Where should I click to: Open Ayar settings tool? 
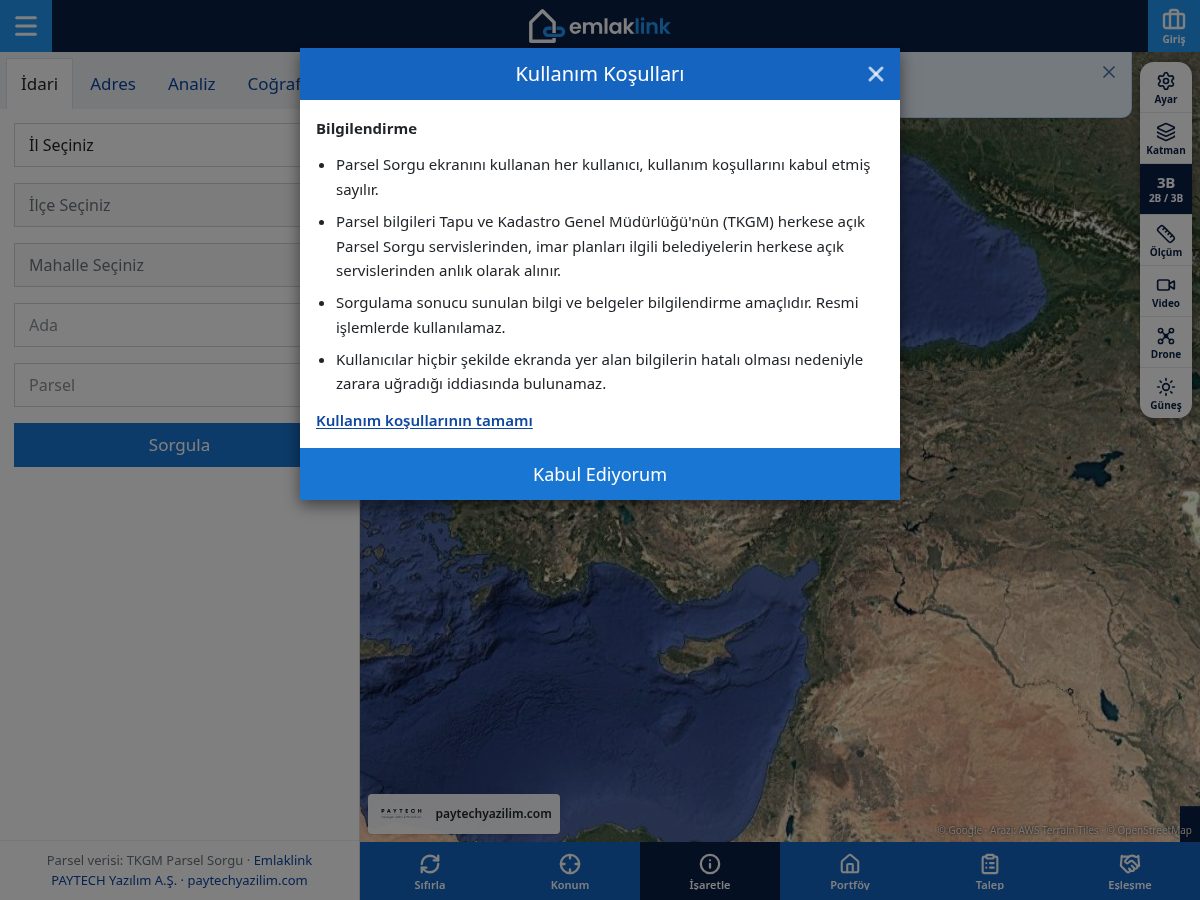1166,88
